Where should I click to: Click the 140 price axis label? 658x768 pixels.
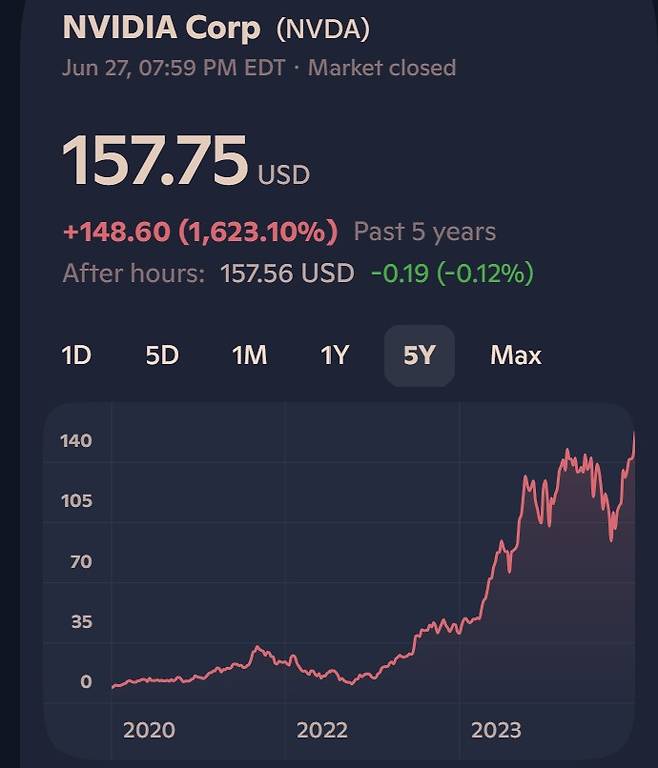[78, 441]
